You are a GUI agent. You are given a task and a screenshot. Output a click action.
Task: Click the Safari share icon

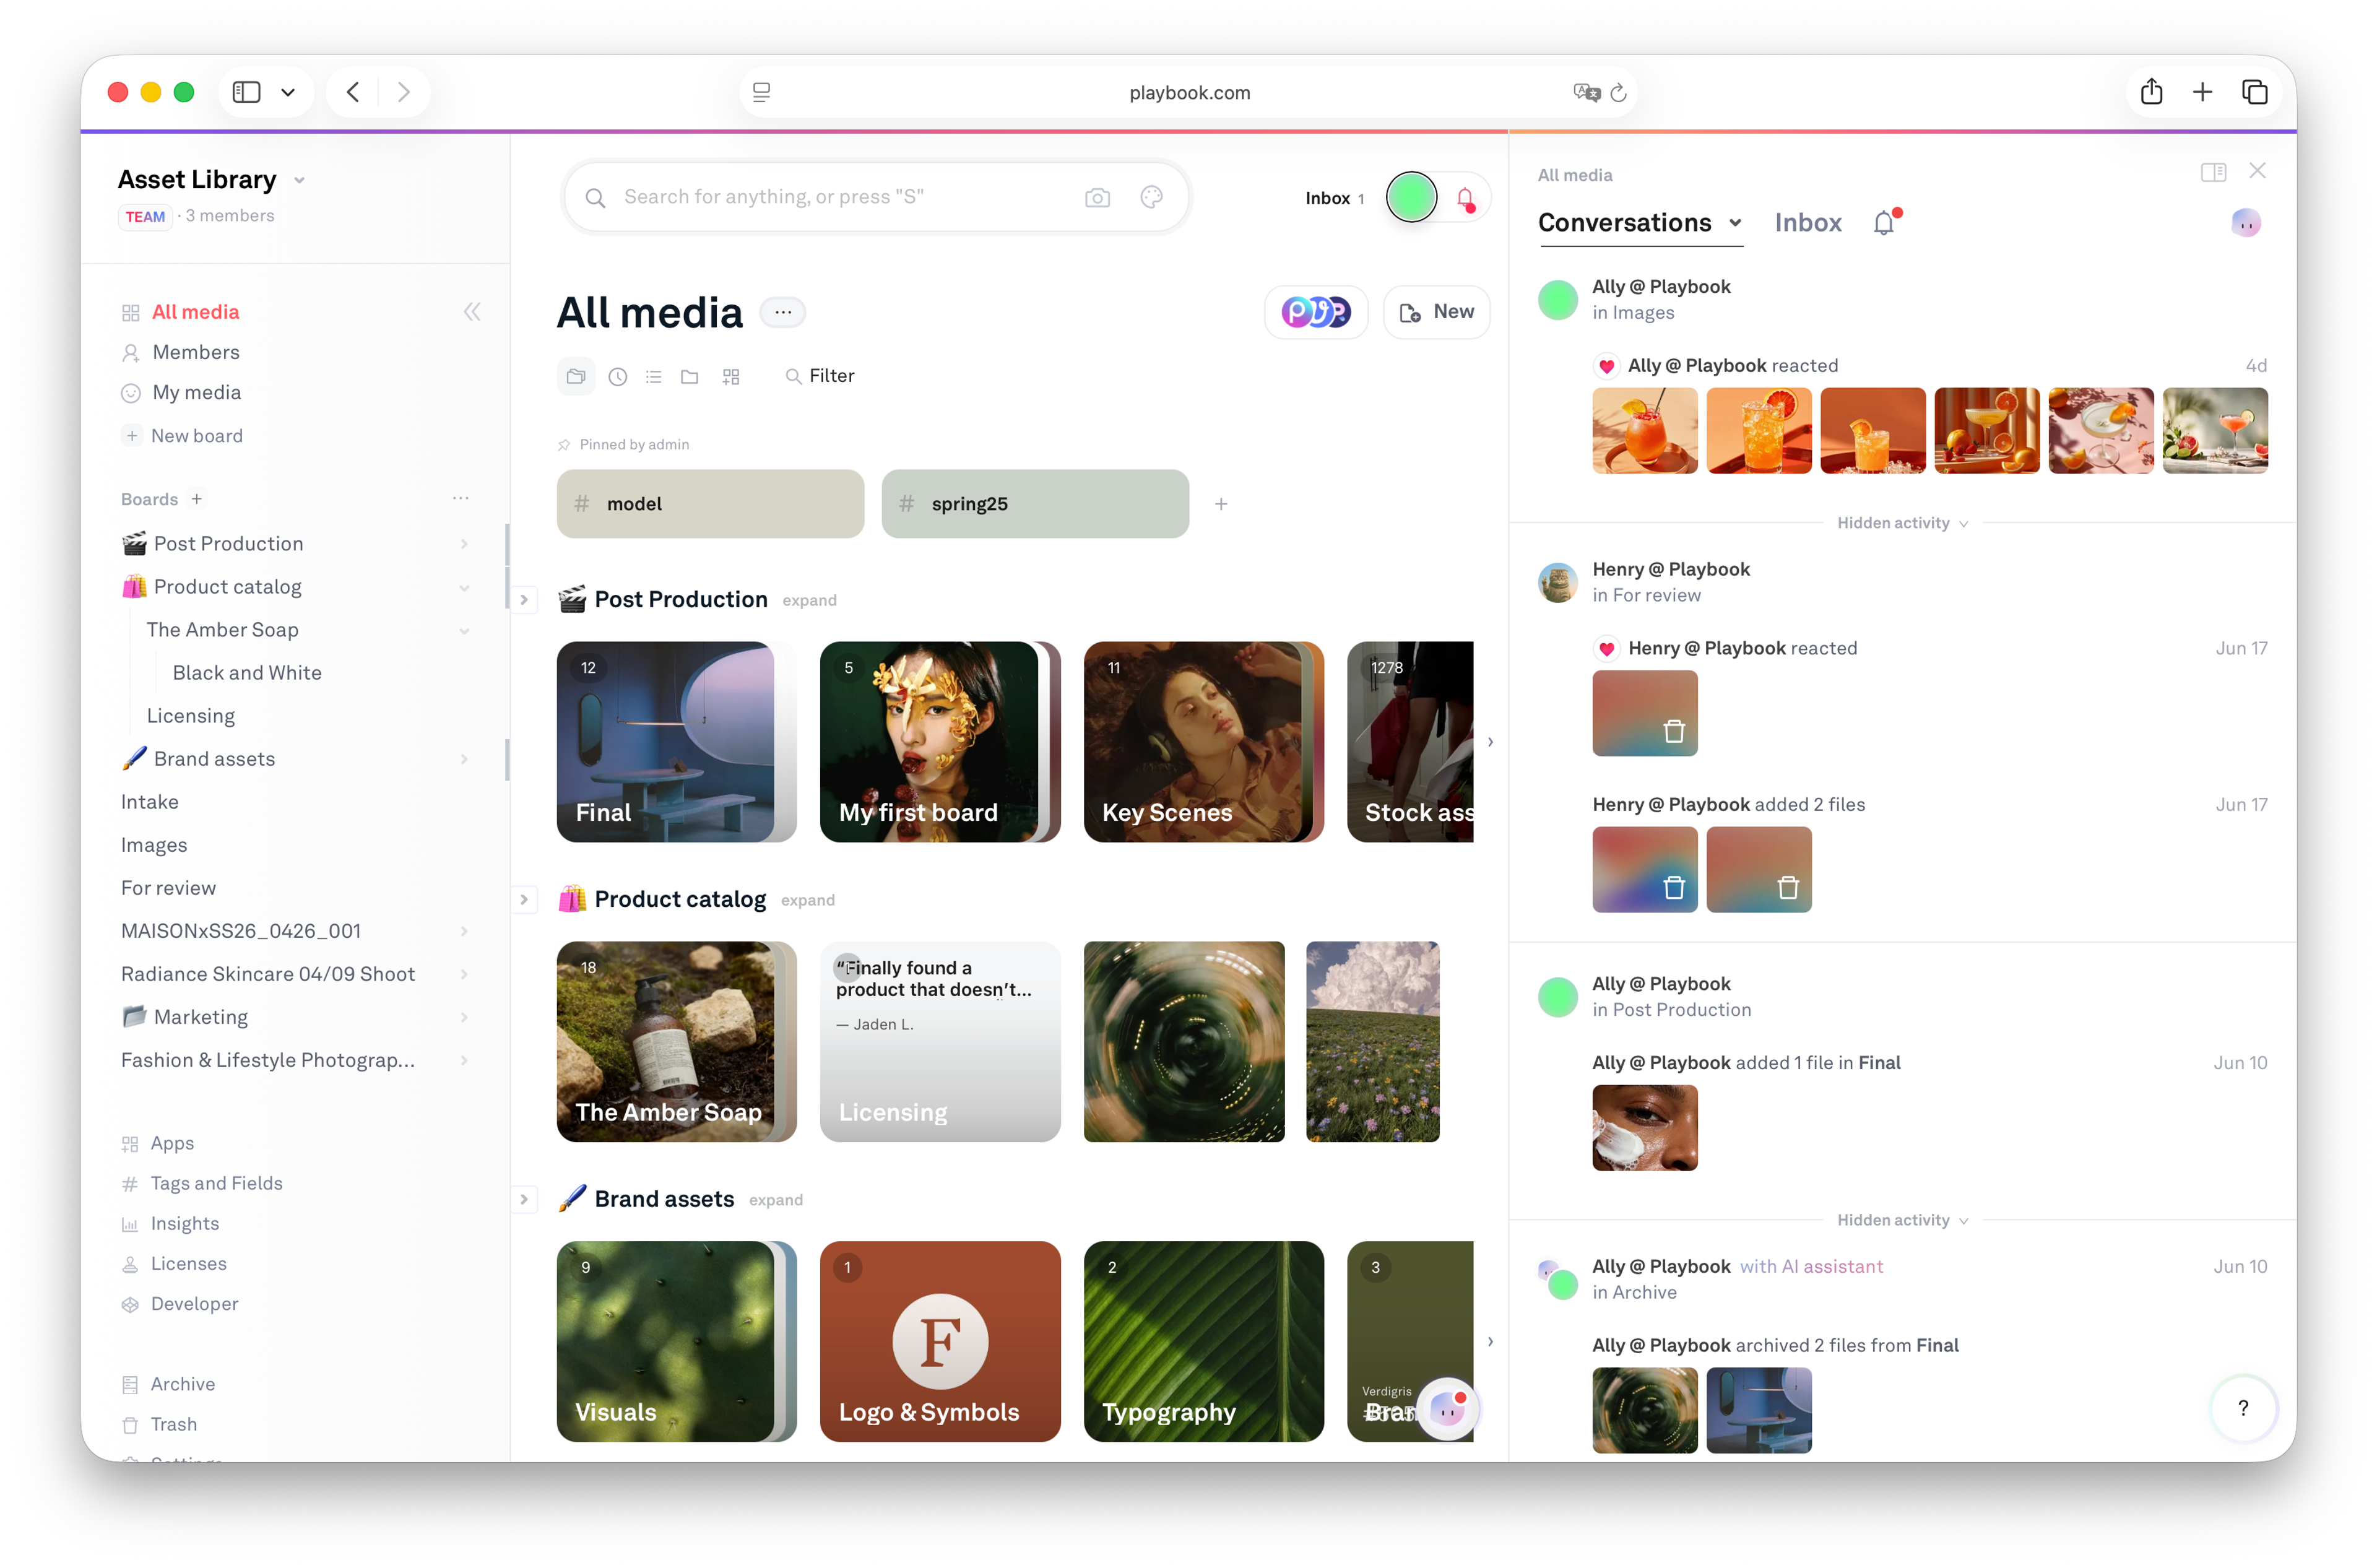2151,92
